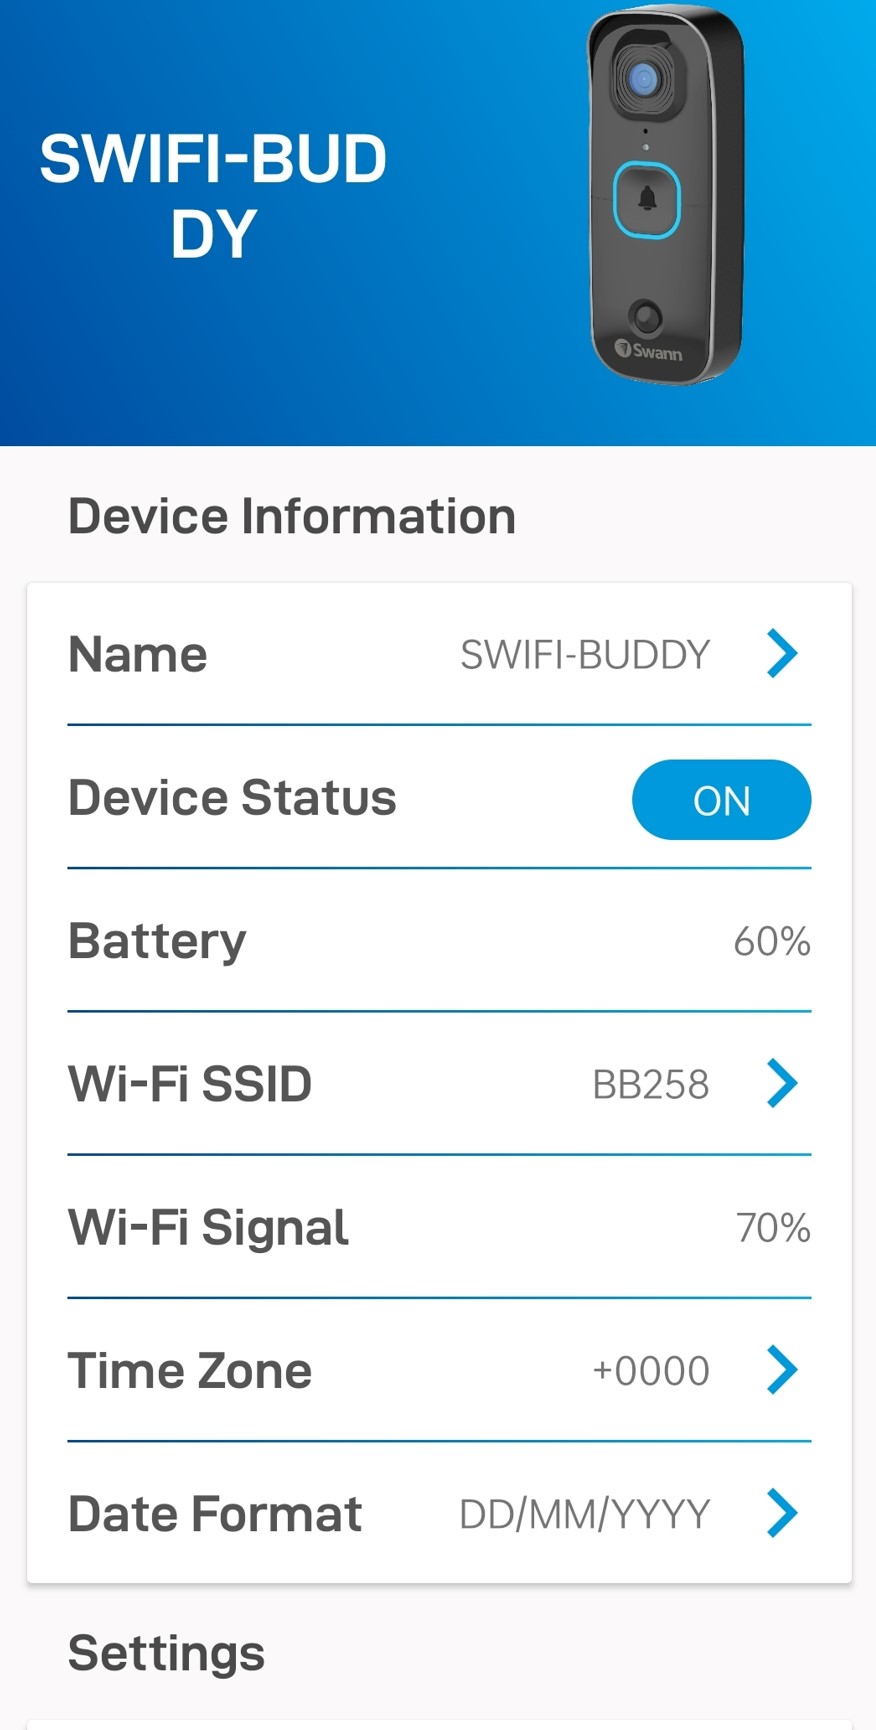The image size is (876, 1730).
Task: Tap the +0000 time zone value
Action: pos(651,1371)
